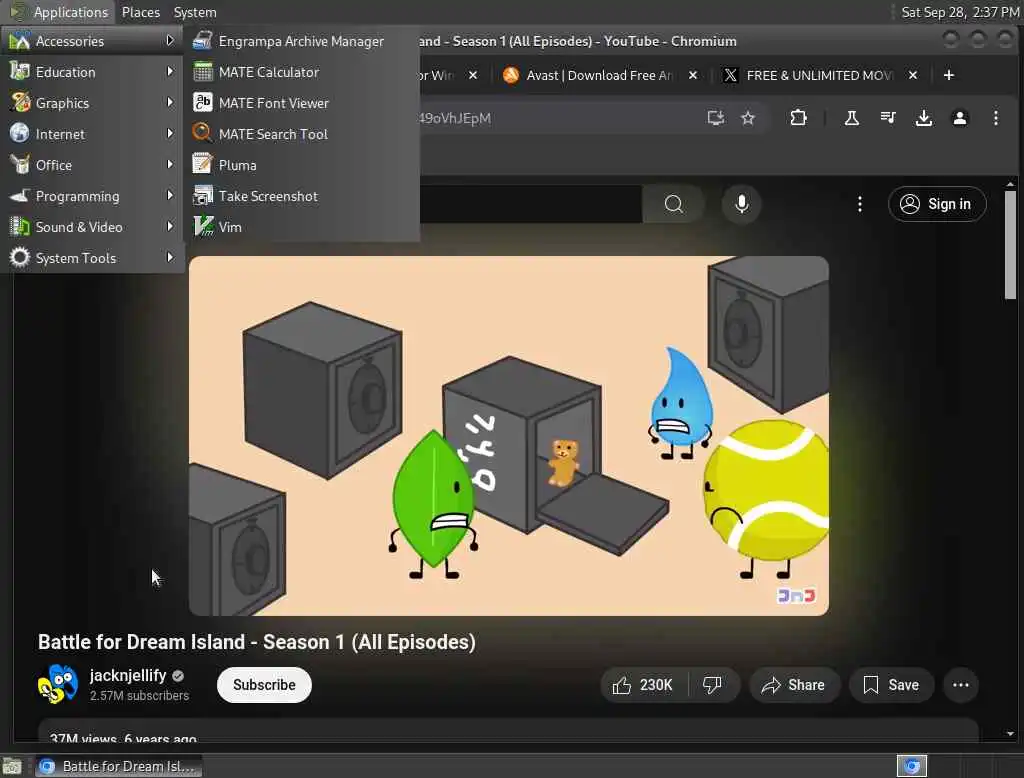Close the partially hidden tab ending in Win
1024x778 pixels.
point(473,75)
